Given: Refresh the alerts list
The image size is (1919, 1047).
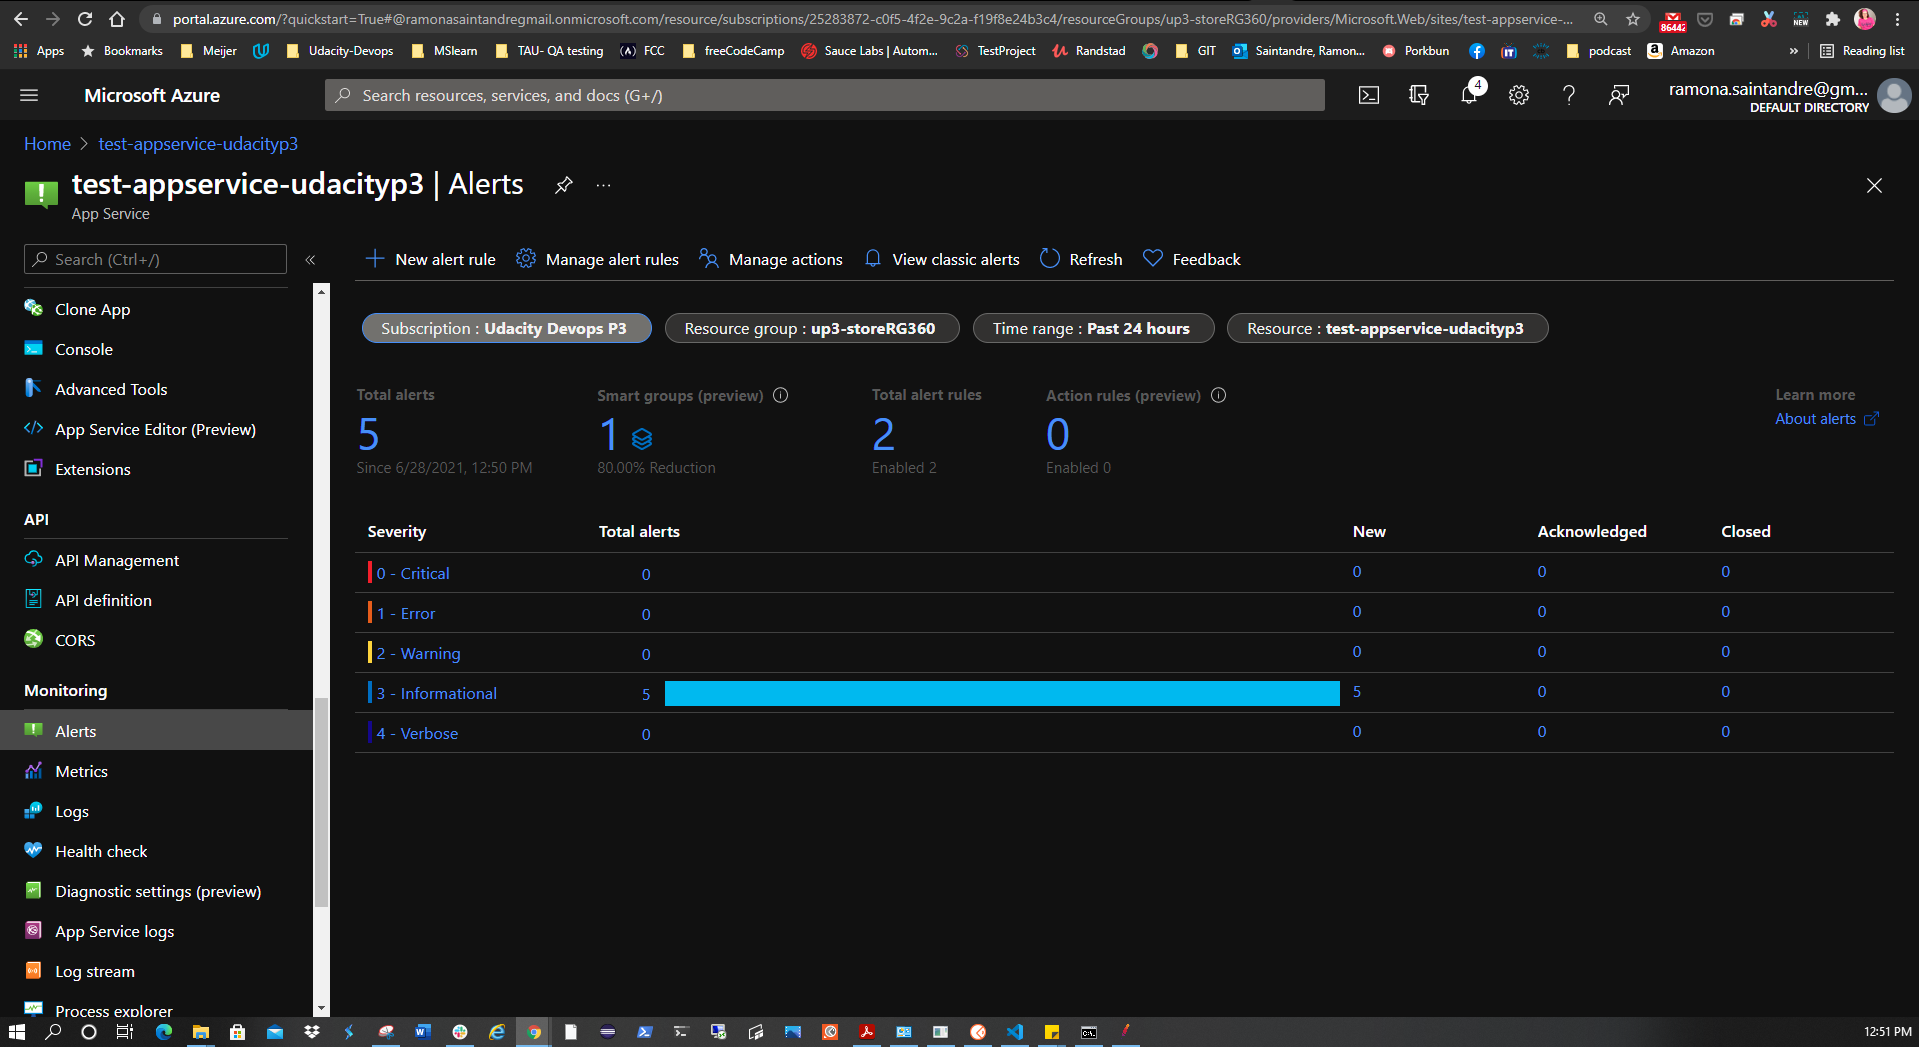Looking at the screenshot, I should pyautogui.click(x=1081, y=259).
